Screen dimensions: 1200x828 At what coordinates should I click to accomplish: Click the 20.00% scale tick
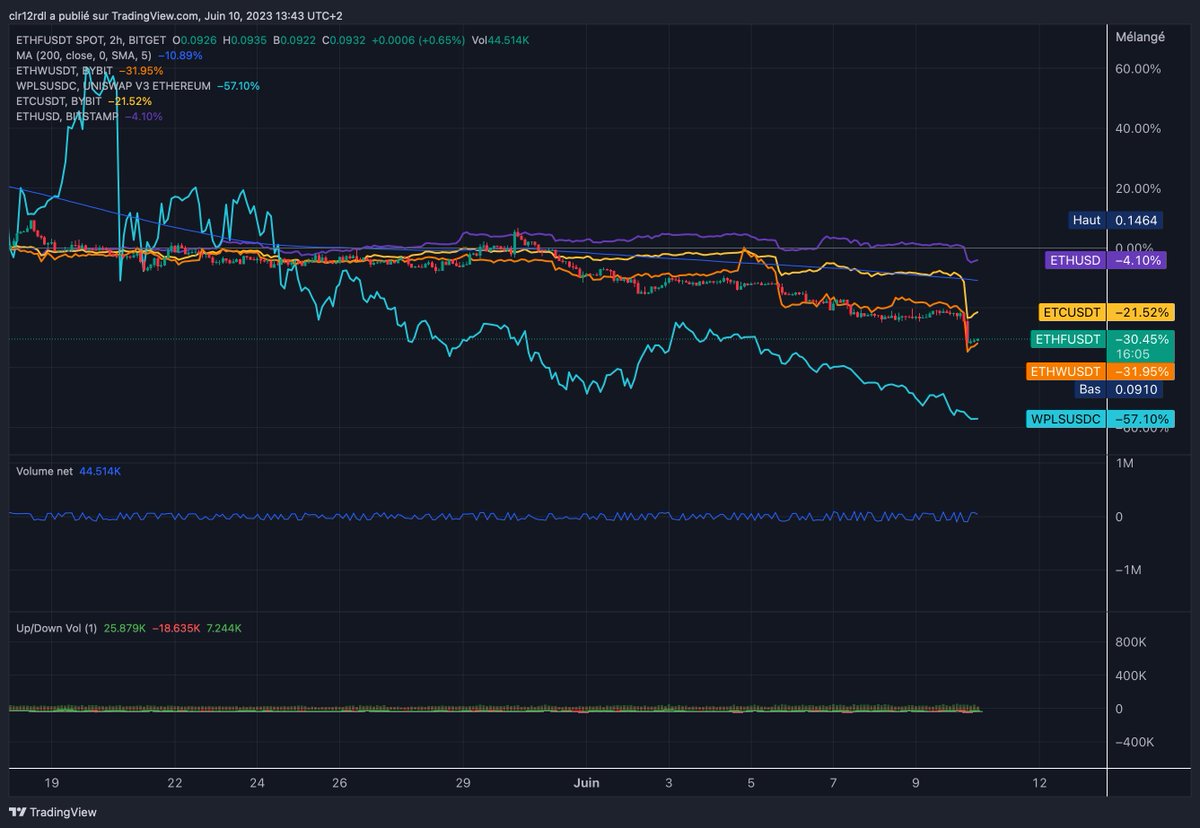(x=1137, y=188)
